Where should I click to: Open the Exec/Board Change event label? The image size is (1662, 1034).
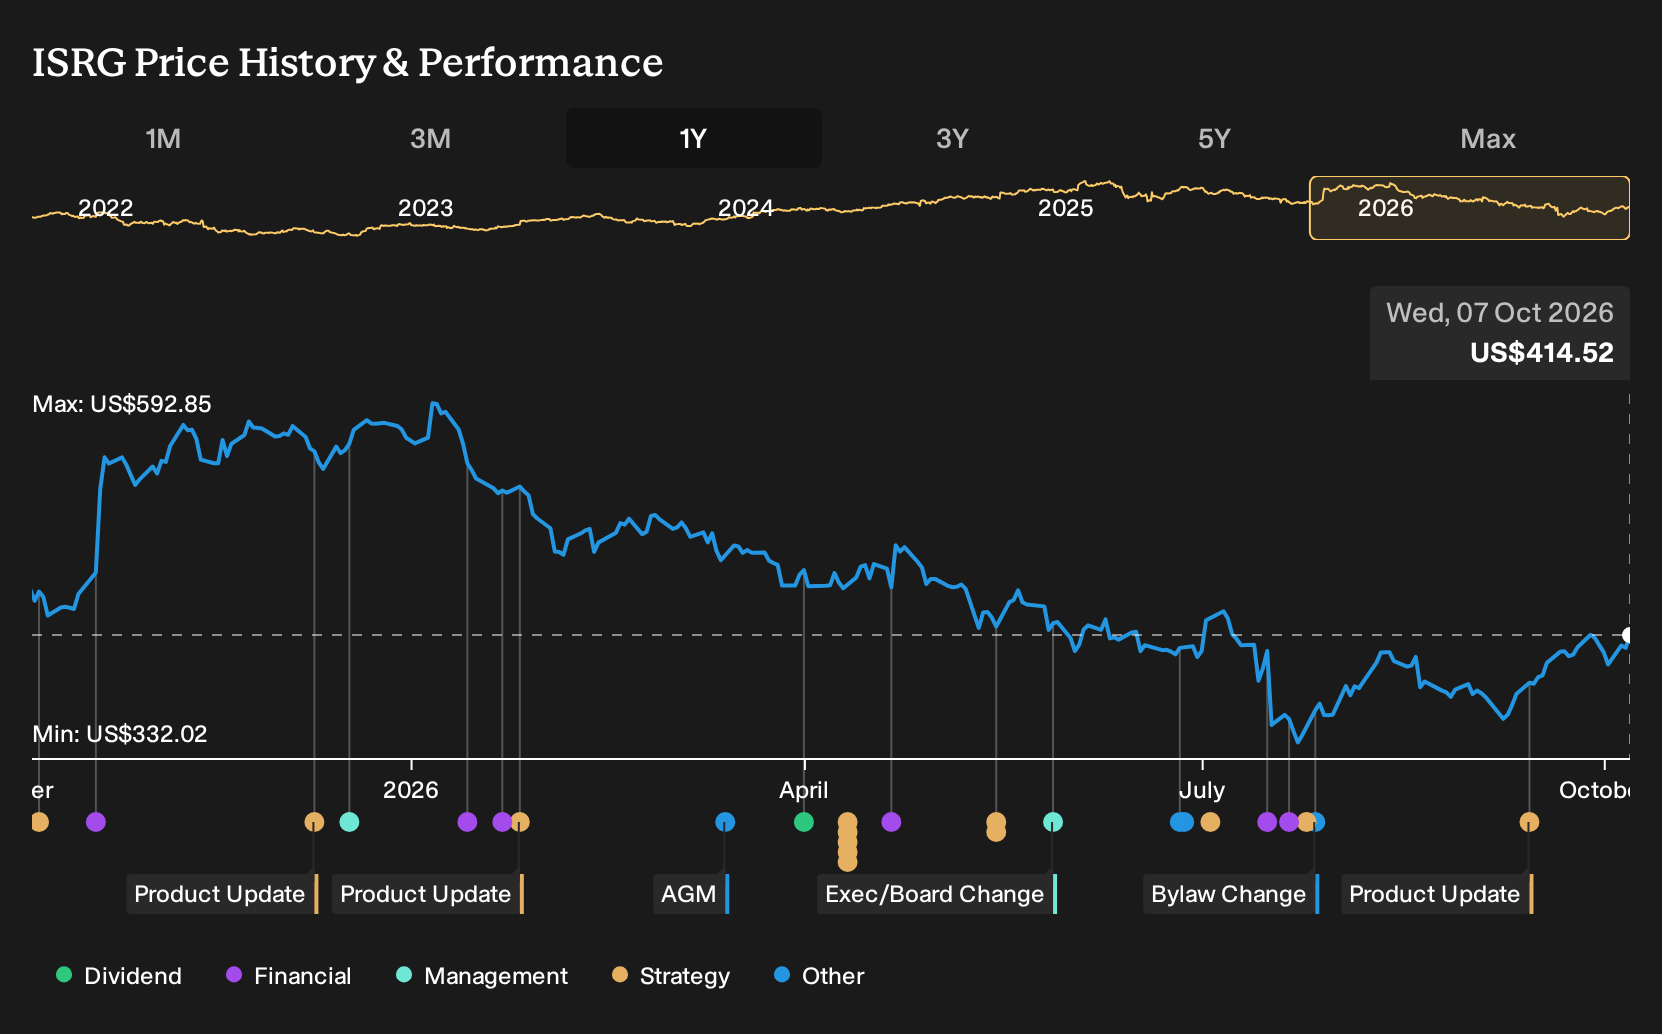[x=937, y=894]
